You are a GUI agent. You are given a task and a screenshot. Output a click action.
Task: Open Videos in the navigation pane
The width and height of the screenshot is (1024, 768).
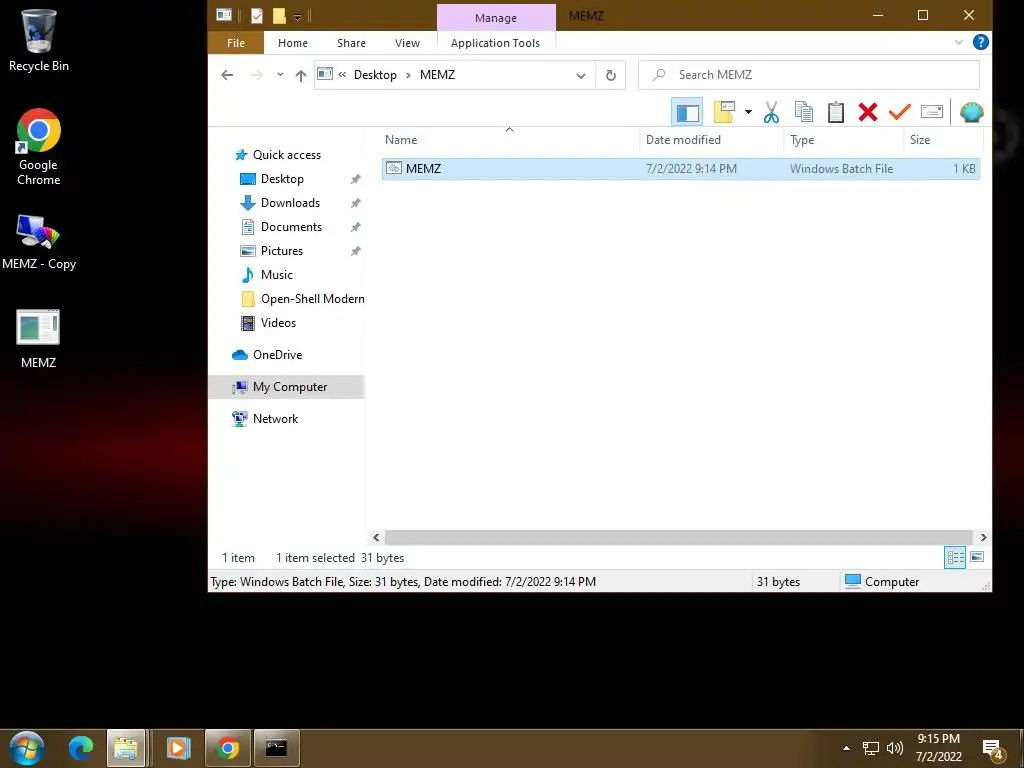[278, 323]
